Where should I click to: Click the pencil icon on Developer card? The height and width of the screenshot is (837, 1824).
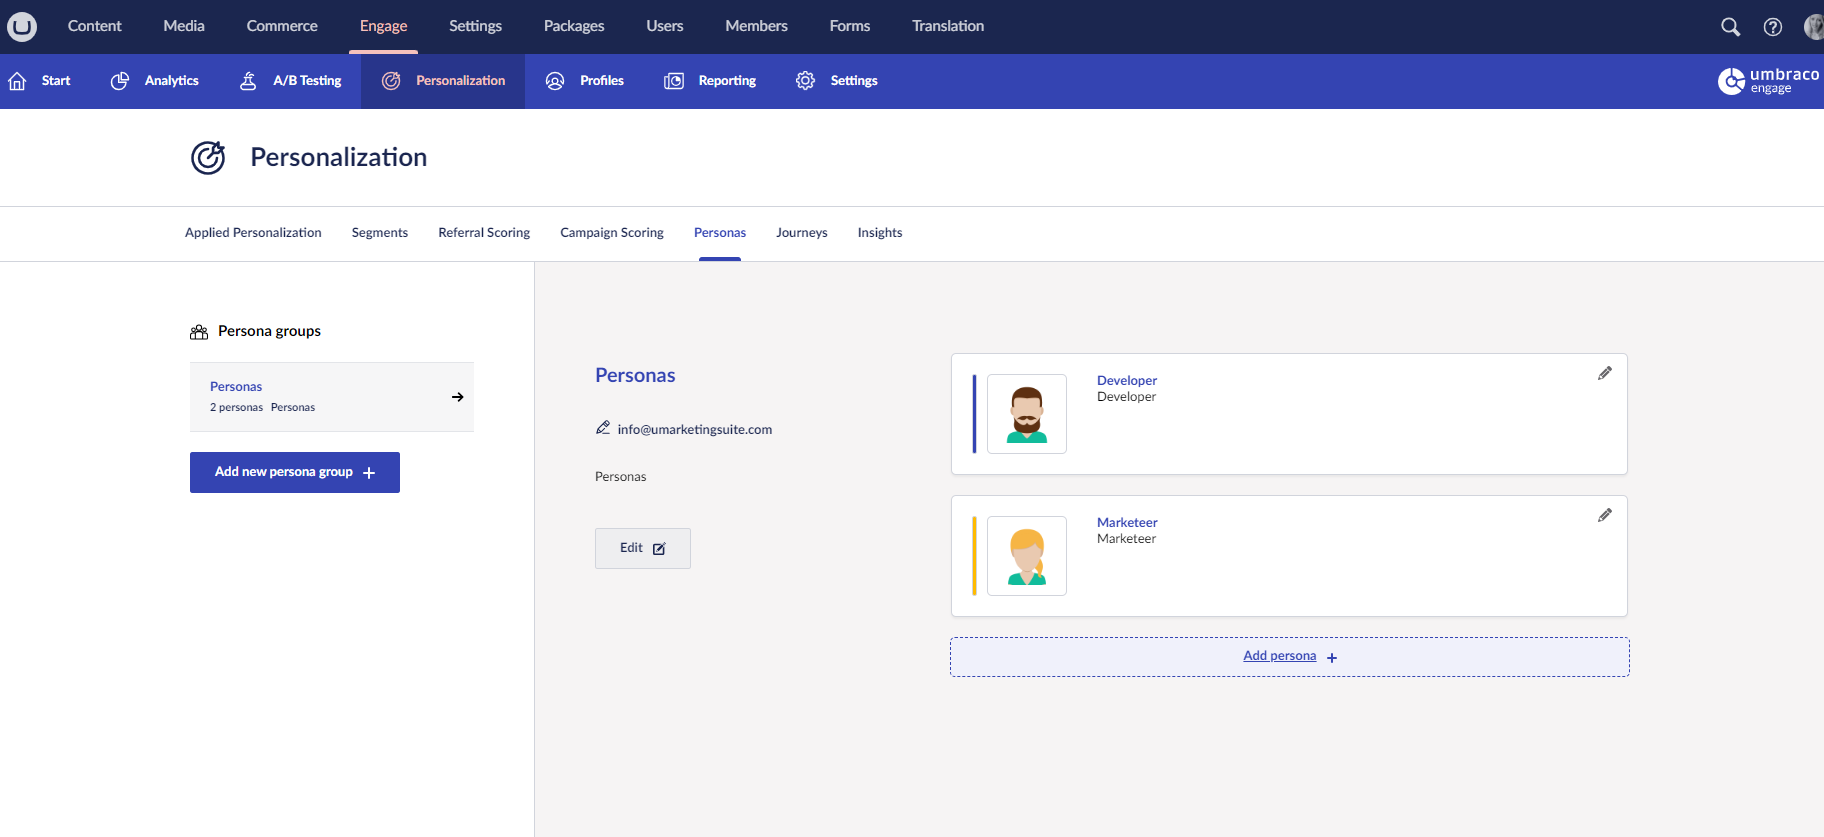click(1604, 373)
